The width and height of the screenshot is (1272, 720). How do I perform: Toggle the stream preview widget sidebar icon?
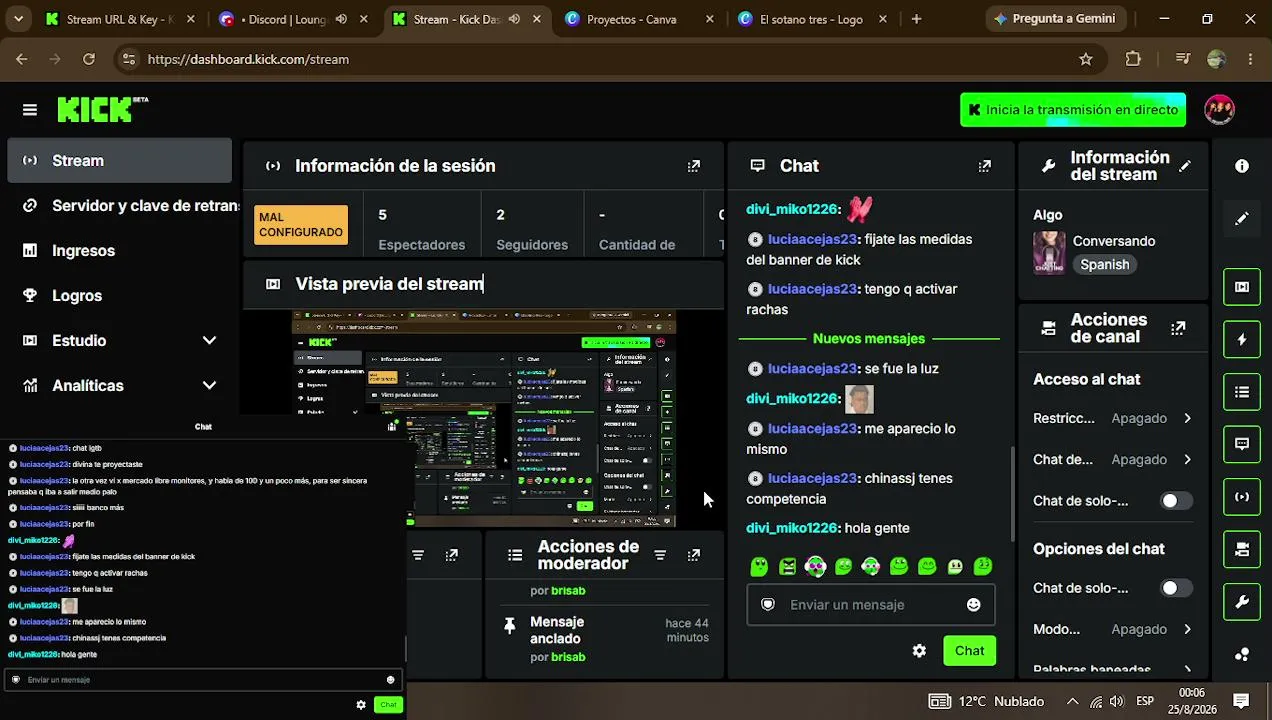(1242, 287)
